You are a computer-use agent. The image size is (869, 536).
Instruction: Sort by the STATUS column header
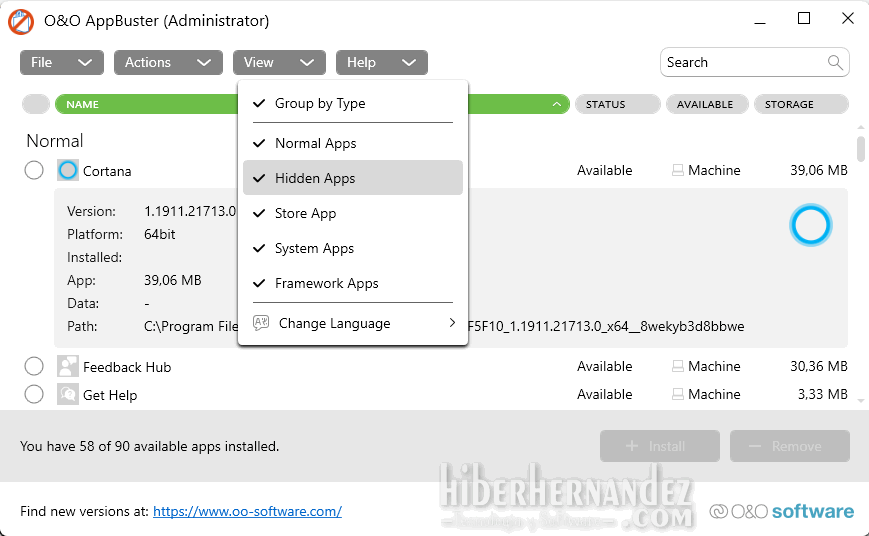617,104
